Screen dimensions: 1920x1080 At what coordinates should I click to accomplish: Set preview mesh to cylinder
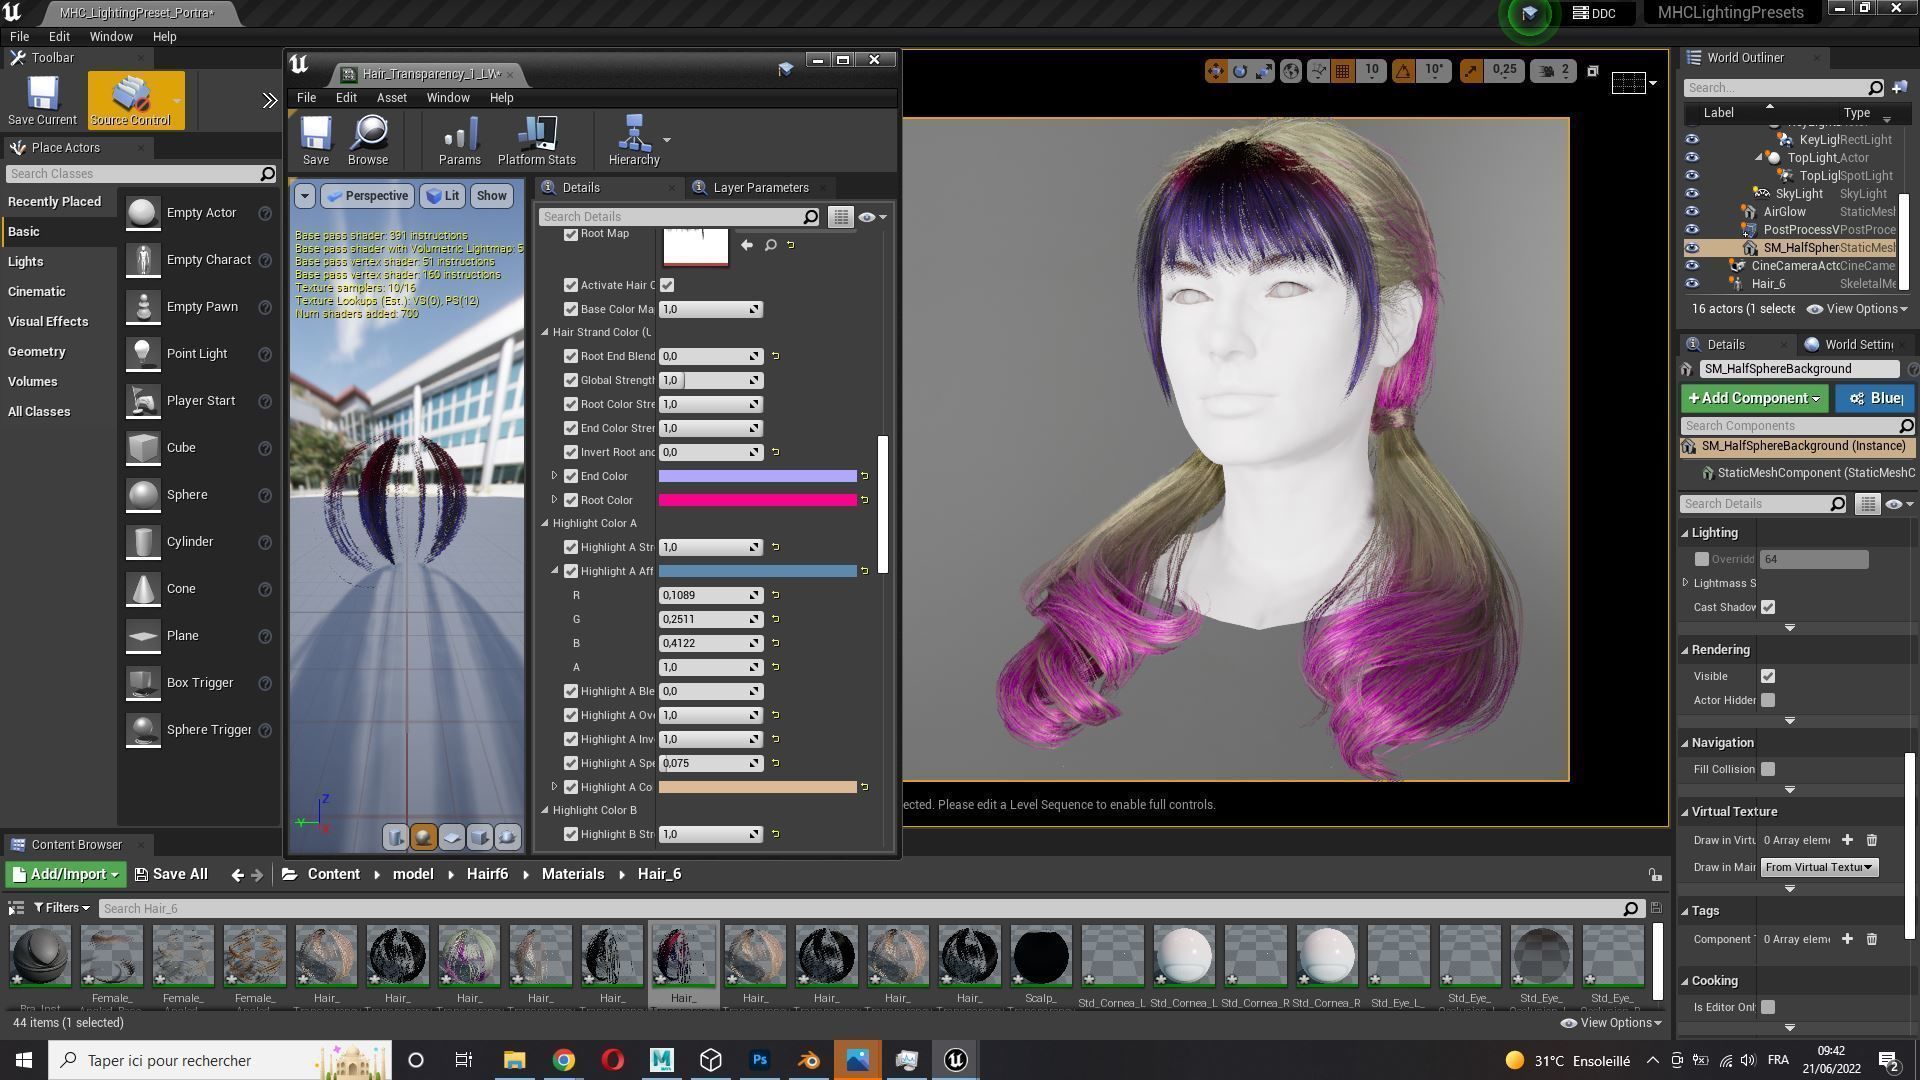click(x=396, y=837)
